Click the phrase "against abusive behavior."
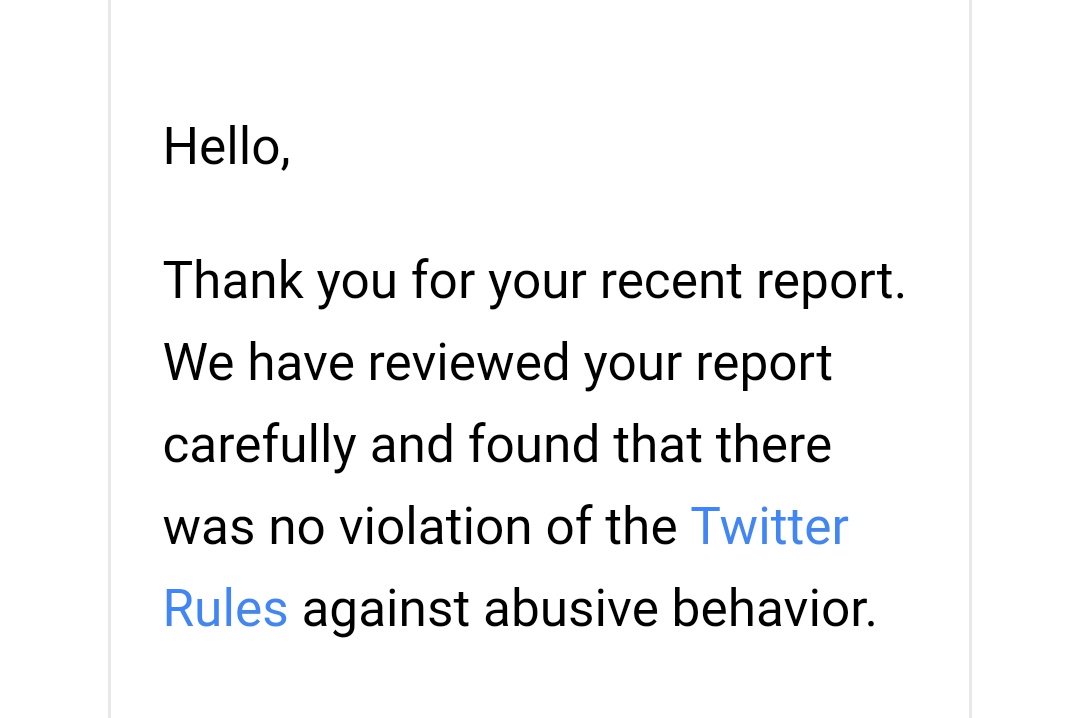This screenshot has height=718, width=1075. click(590, 609)
